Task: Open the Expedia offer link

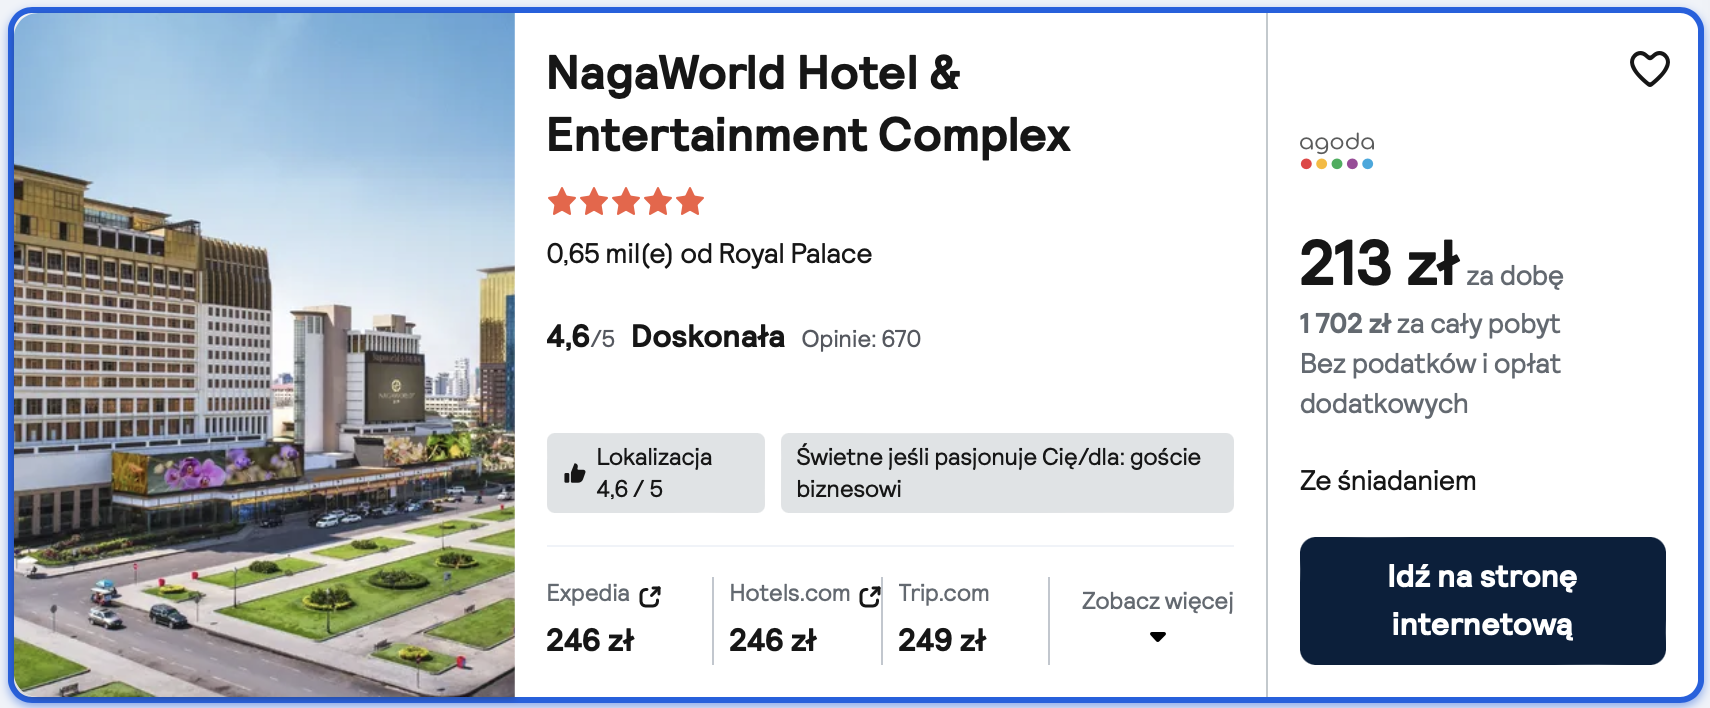Action: click(x=588, y=594)
